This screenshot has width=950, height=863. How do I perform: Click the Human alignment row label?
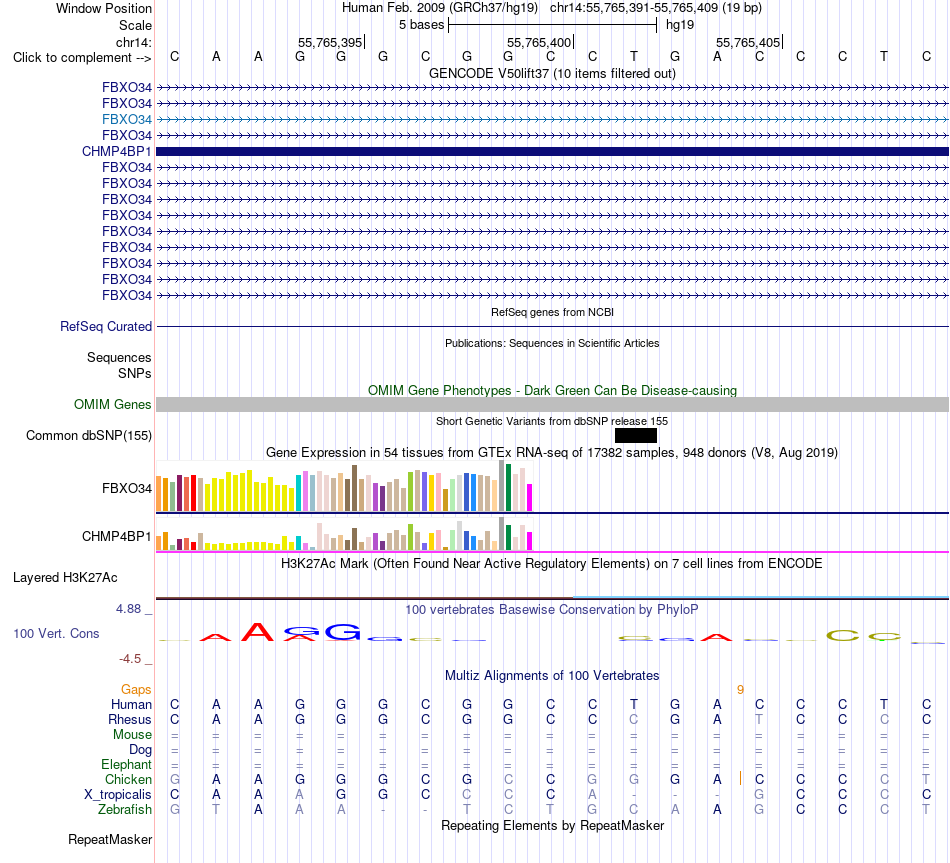pos(131,704)
